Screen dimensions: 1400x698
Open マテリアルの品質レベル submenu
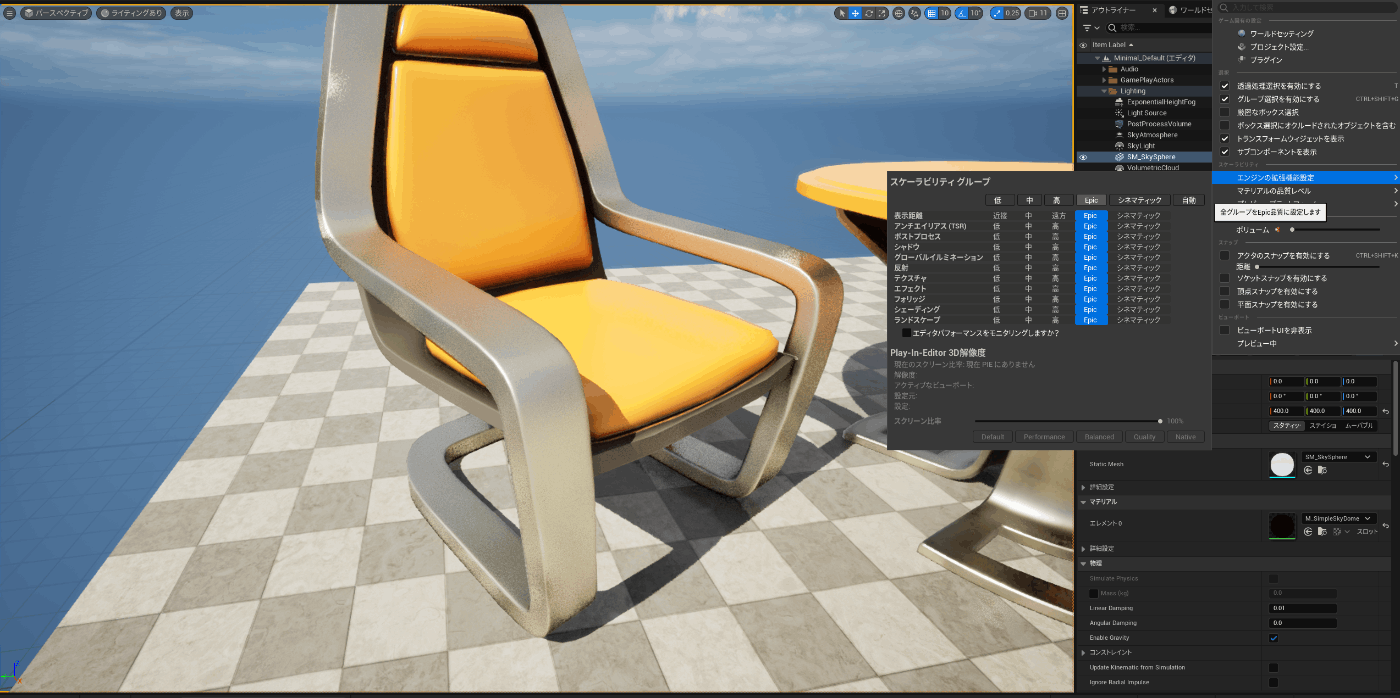(1305, 190)
